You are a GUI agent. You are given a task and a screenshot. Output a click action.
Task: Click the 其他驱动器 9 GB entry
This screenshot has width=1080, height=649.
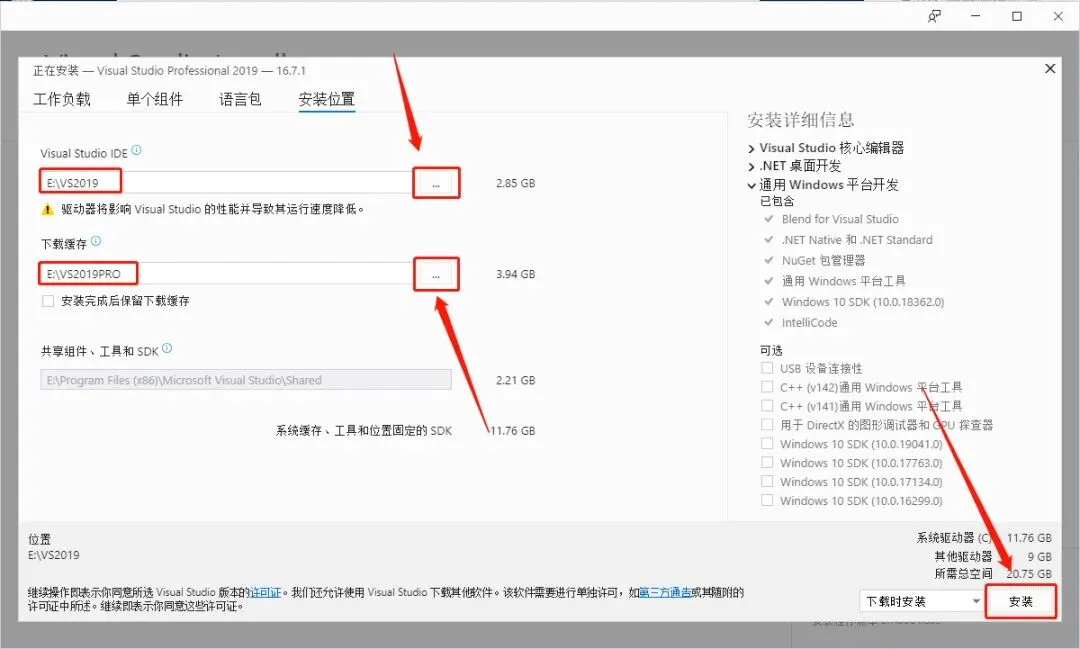pyautogui.click(x=993, y=556)
